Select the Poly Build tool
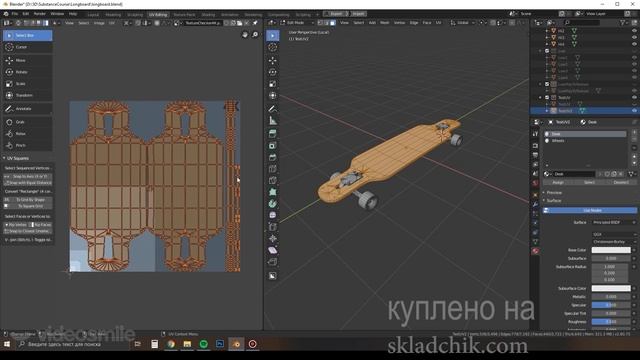The height and width of the screenshot is (360, 640). pos(273,192)
